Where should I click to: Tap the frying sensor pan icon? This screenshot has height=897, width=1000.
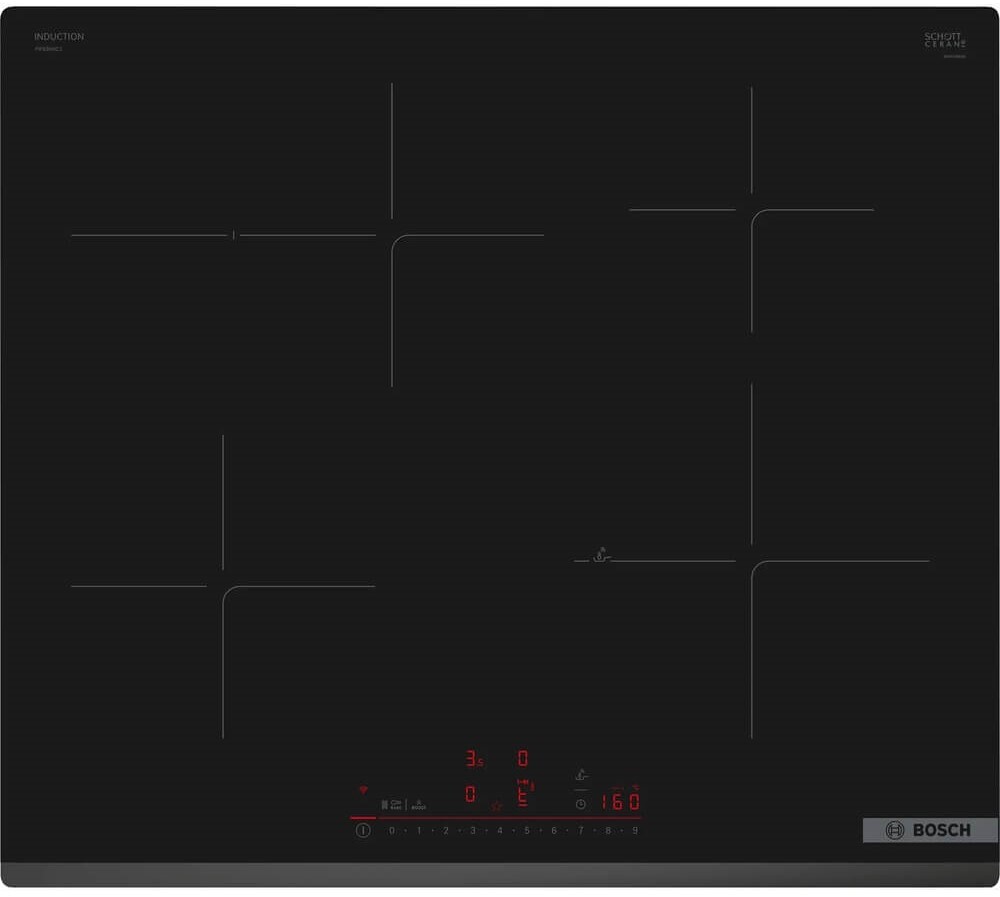pyautogui.click(x=582, y=774)
